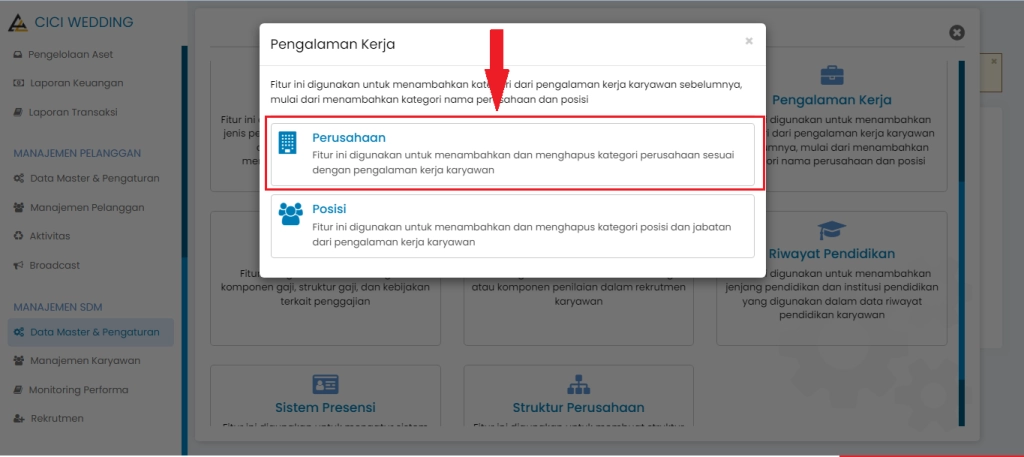
Task: Click the Pengalaman Kerja briefcase icon
Action: coord(831,76)
